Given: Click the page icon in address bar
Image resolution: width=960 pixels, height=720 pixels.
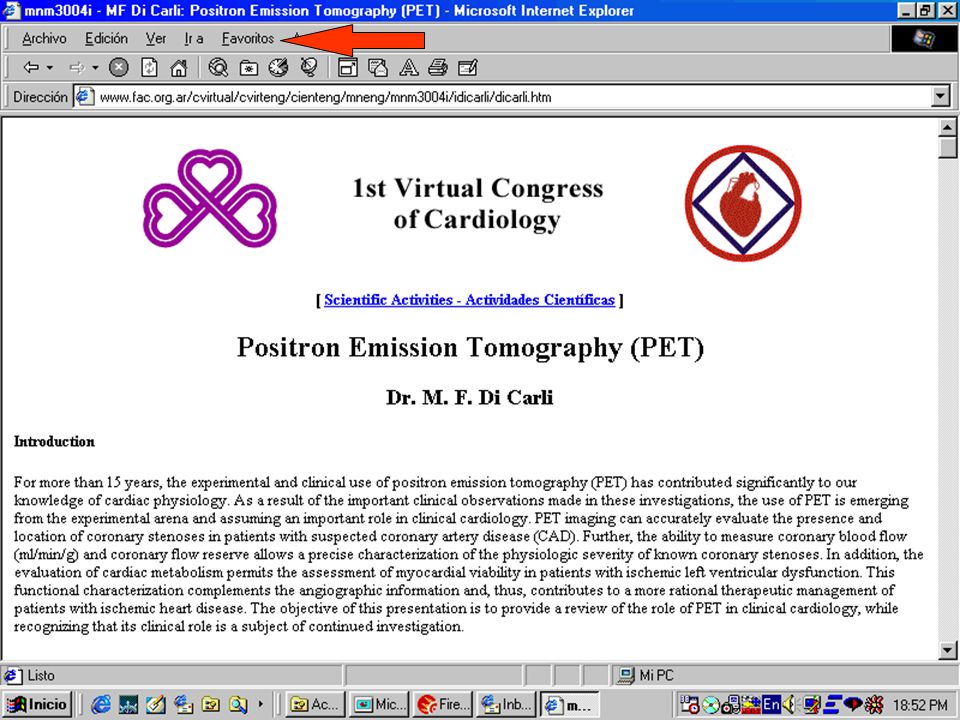Looking at the screenshot, I should 84,97.
